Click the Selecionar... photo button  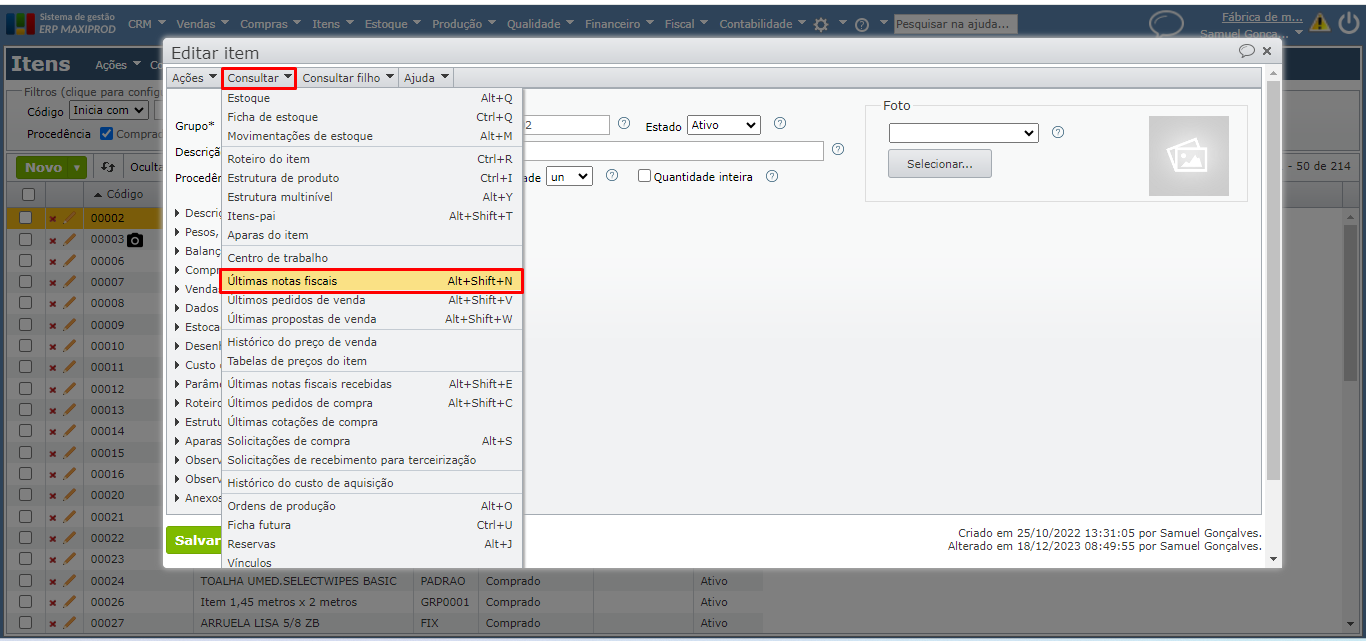(x=940, y=164)
